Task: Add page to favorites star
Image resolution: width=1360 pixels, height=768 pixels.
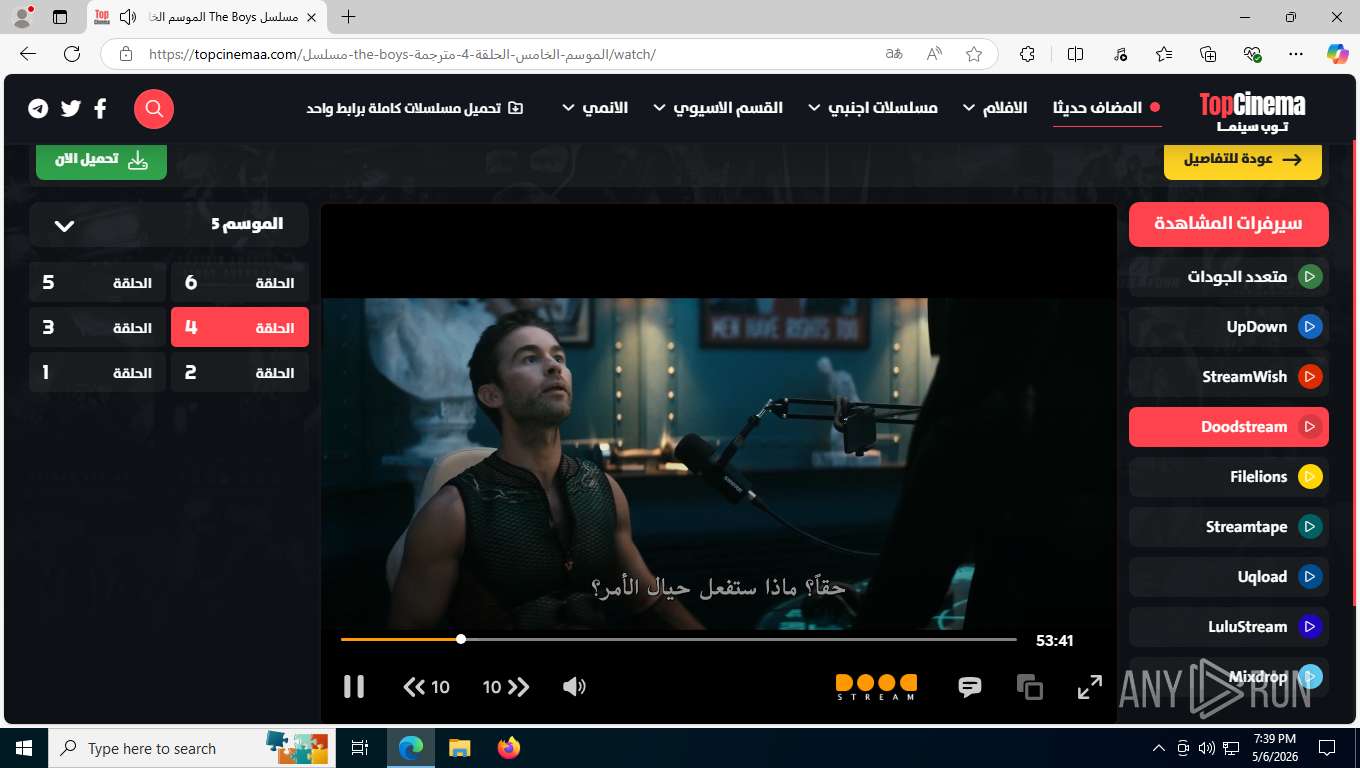Action: 974,54
